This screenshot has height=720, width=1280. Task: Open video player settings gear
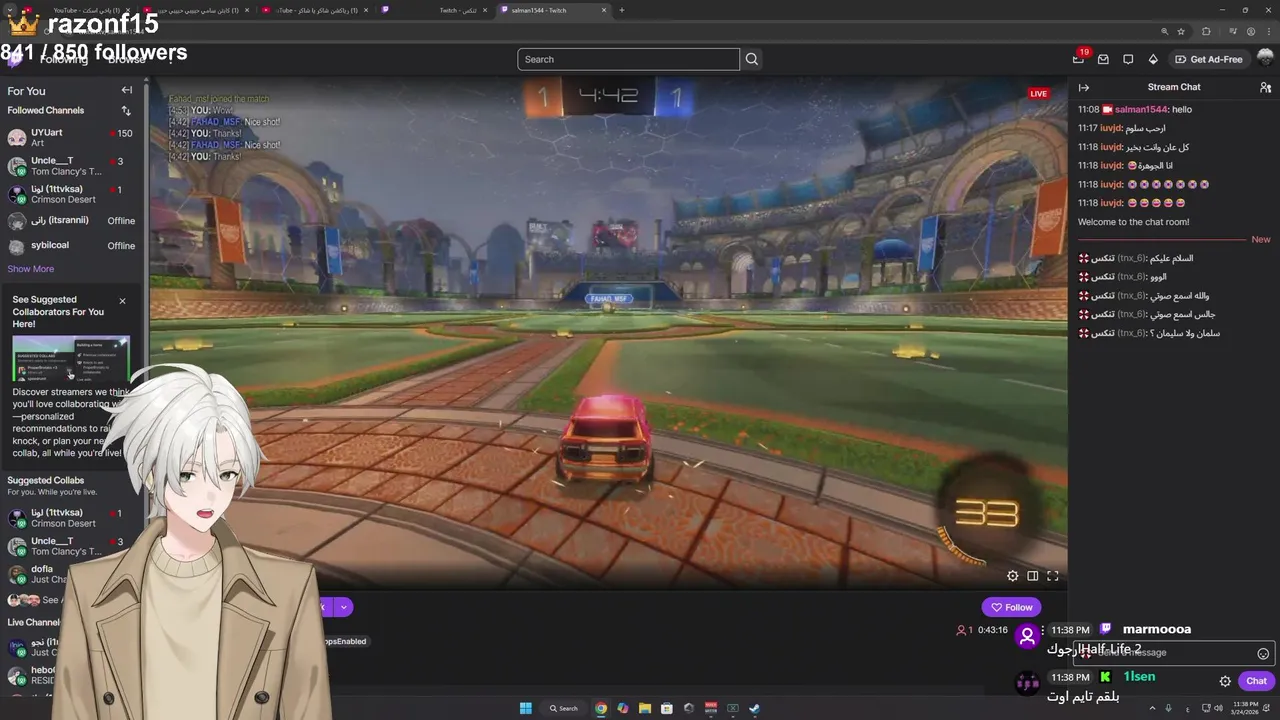[x=1012, y=576]
